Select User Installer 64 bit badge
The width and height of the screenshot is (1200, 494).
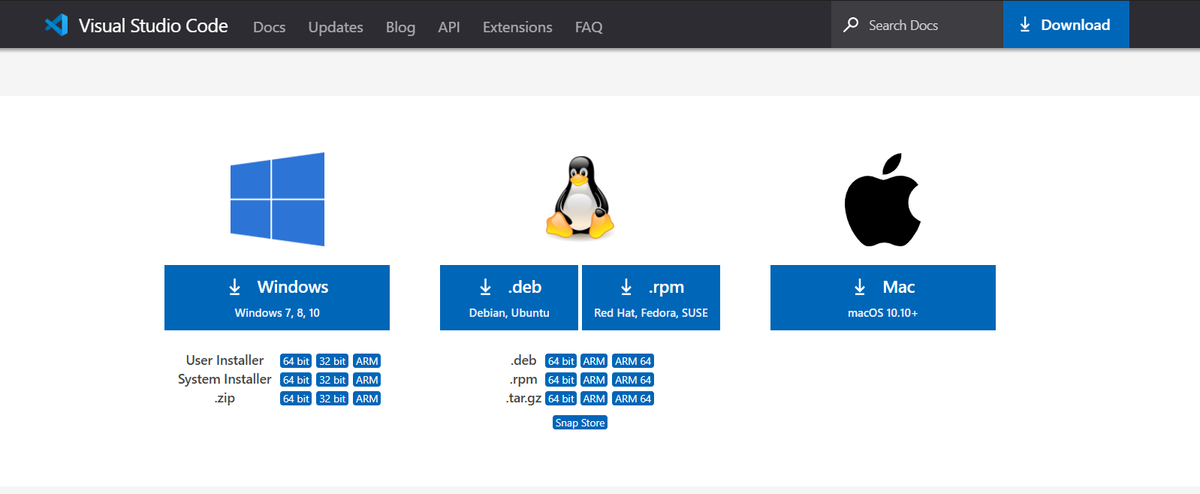tap(296, 361)
